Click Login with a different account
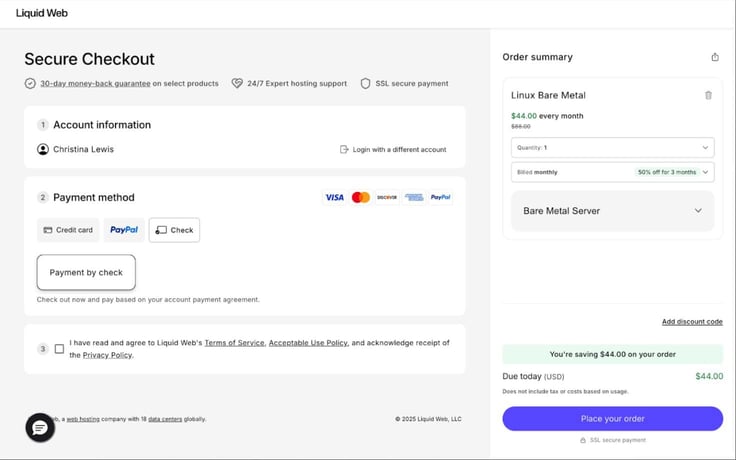 [x=393, y=149]
